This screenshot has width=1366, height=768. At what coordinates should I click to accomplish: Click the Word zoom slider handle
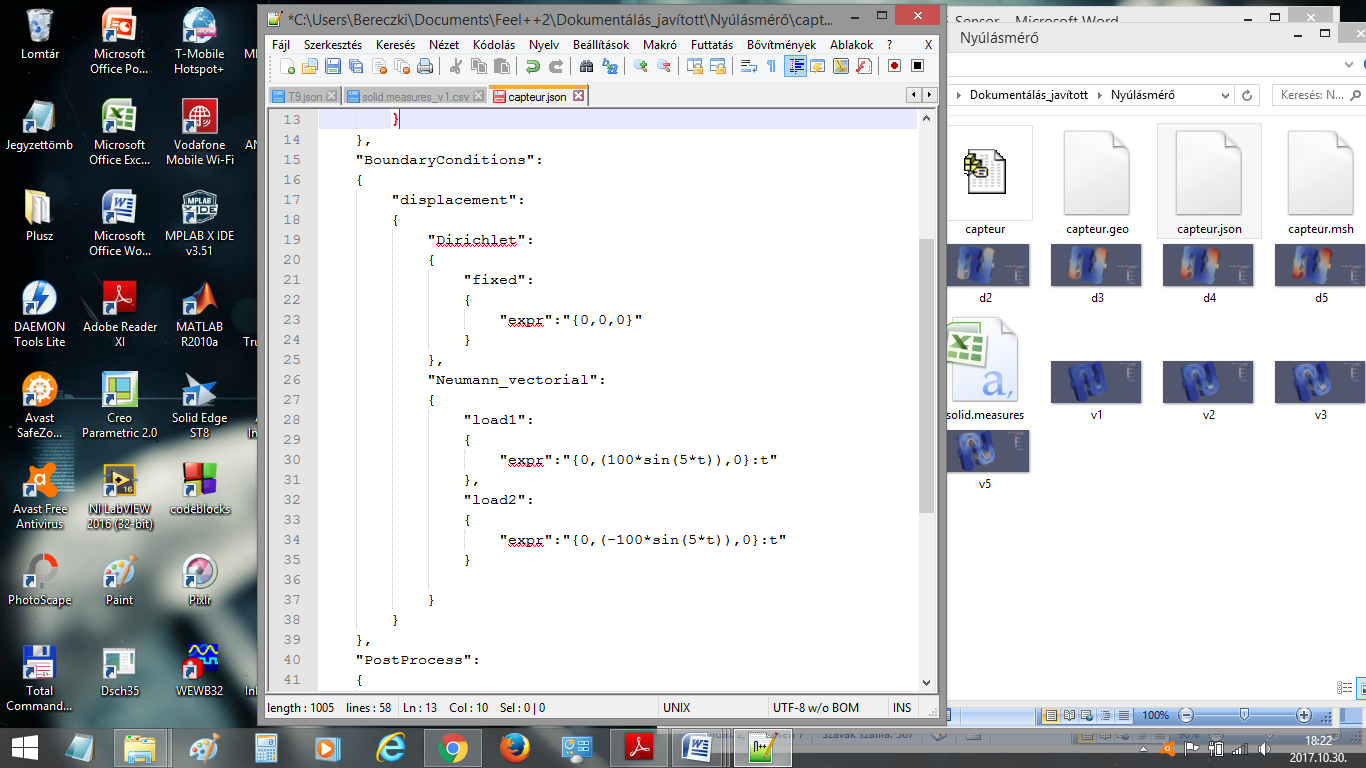click(1243, 715)
